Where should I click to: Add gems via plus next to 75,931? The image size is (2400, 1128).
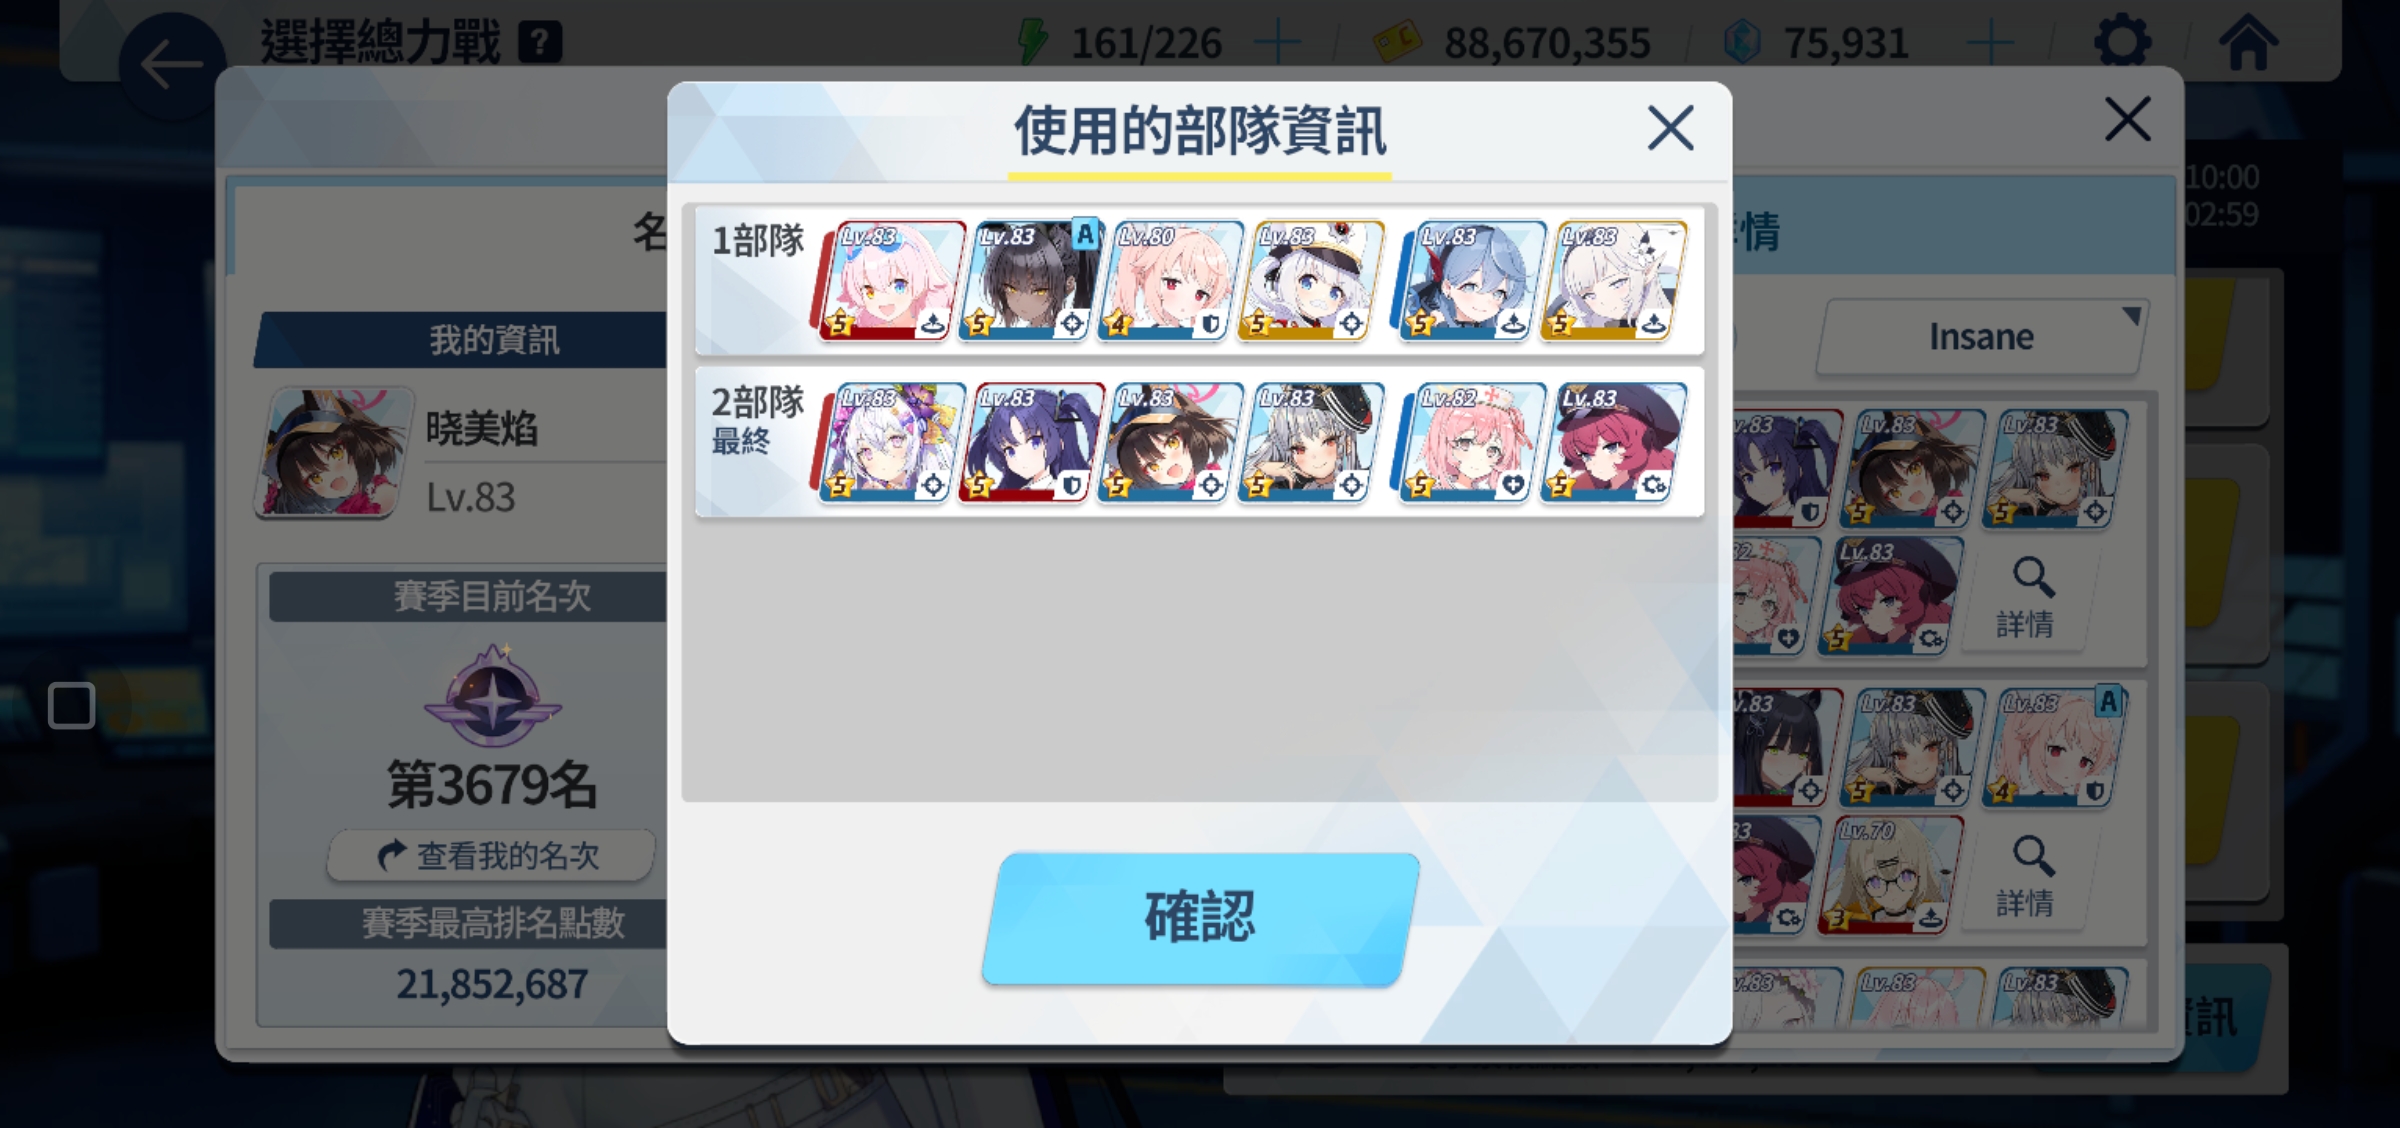(x=1989, y=43)
